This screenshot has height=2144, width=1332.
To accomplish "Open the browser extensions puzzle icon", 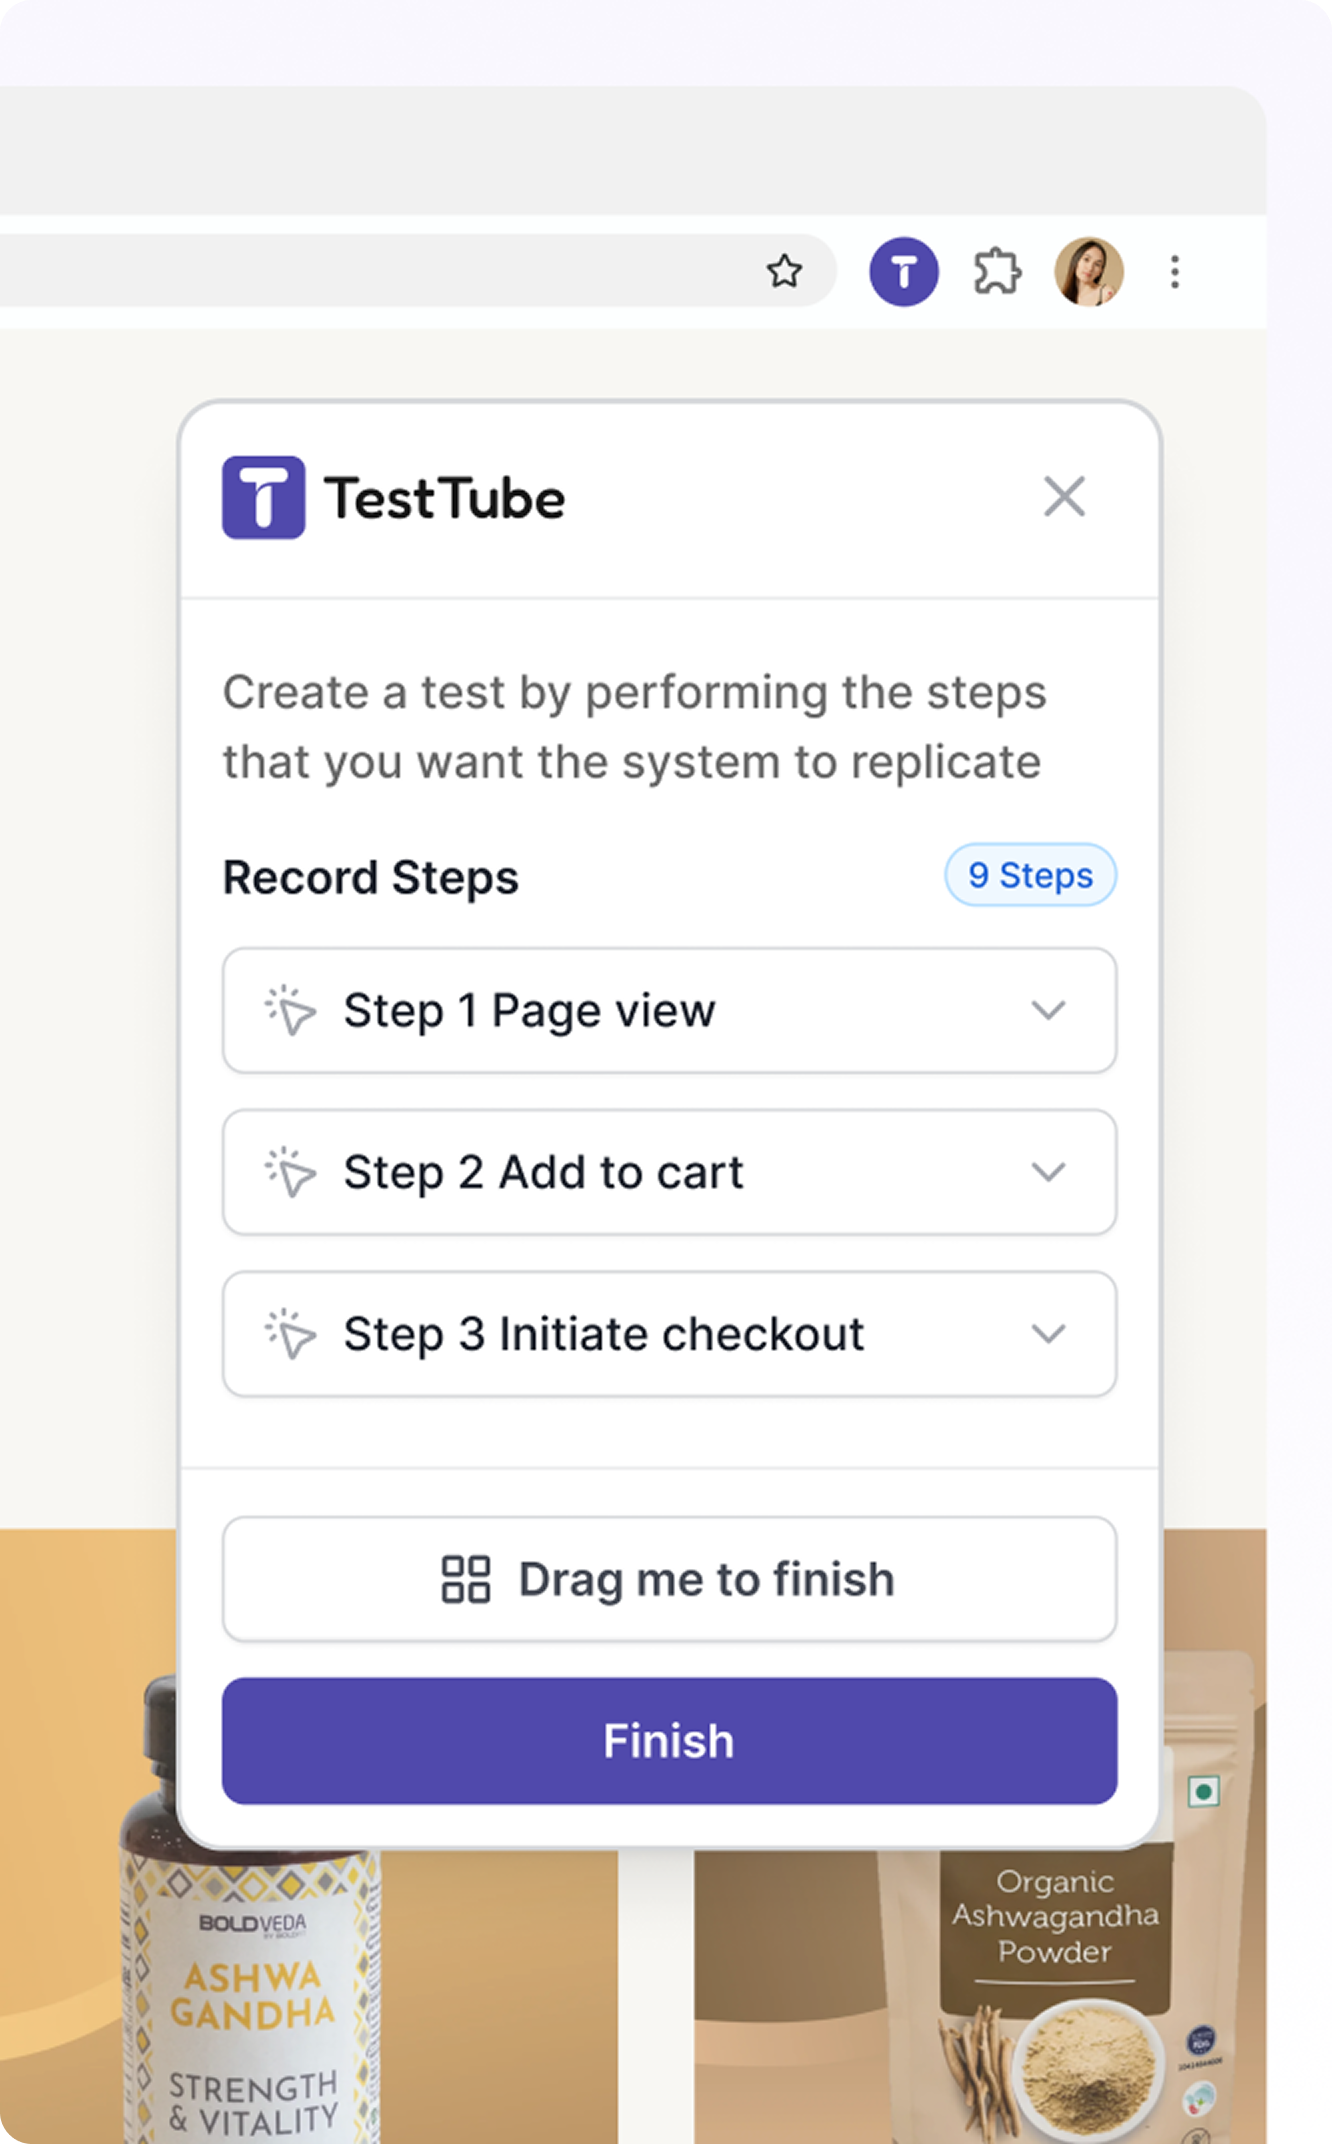I will click(x=996, y=271).
